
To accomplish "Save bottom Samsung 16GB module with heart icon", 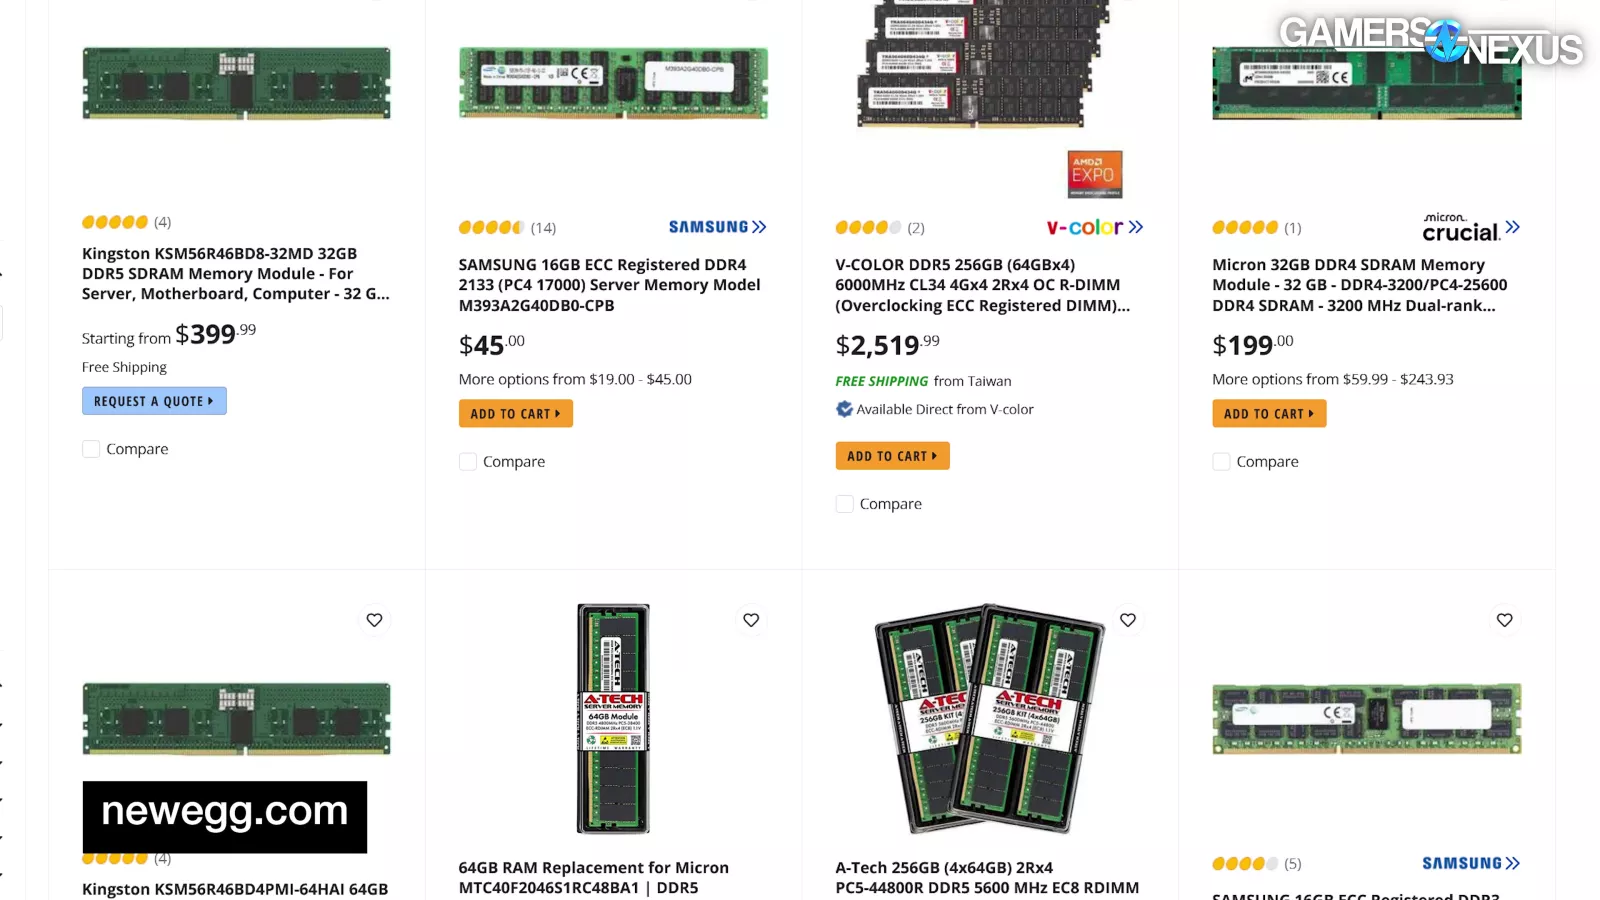I will pyautogui.click(x=1504, y=620).
